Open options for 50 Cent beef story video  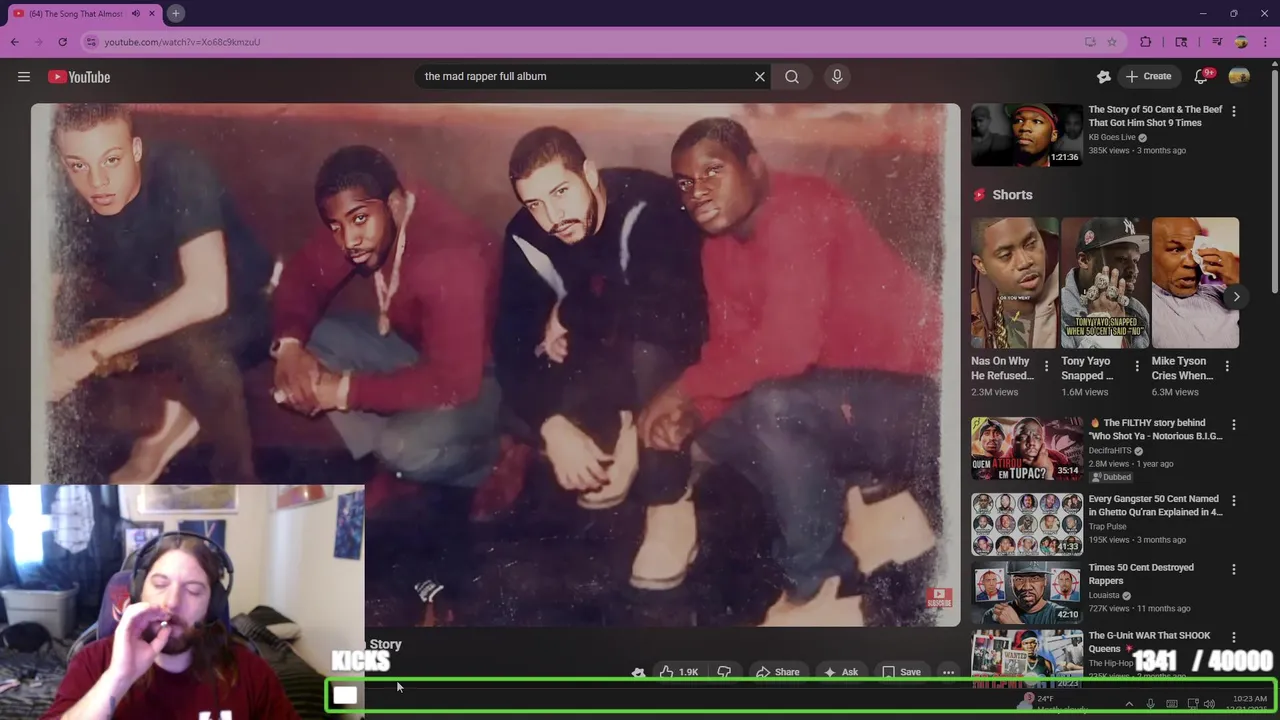[x=1233, y=111]
